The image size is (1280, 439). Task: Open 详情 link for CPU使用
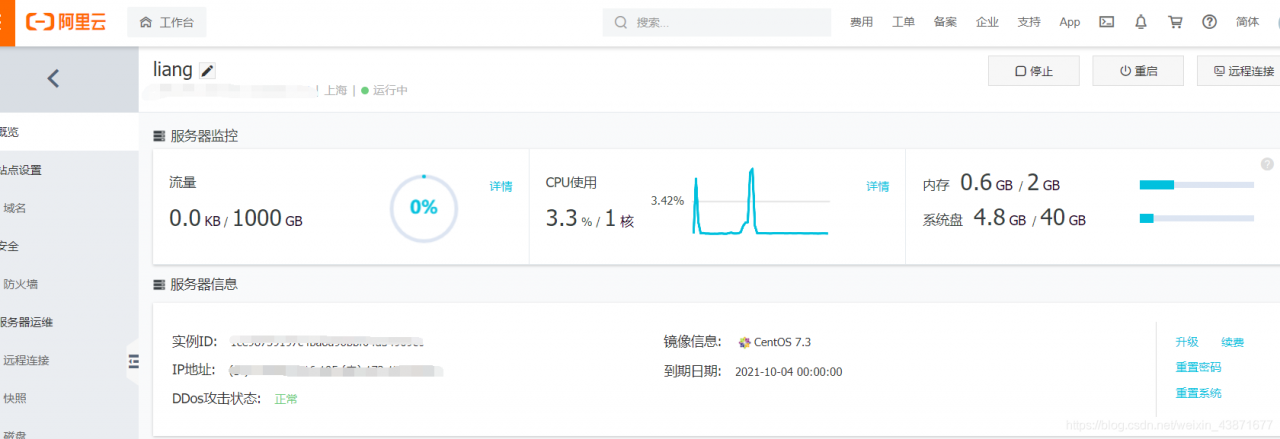pyautogui.click(x=878, y=186)
